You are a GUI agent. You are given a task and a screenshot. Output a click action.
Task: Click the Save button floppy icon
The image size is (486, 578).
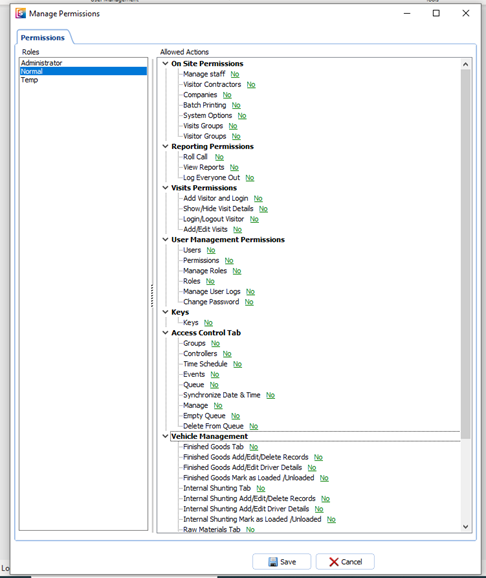pyautogui.click(x=273, y=562)
